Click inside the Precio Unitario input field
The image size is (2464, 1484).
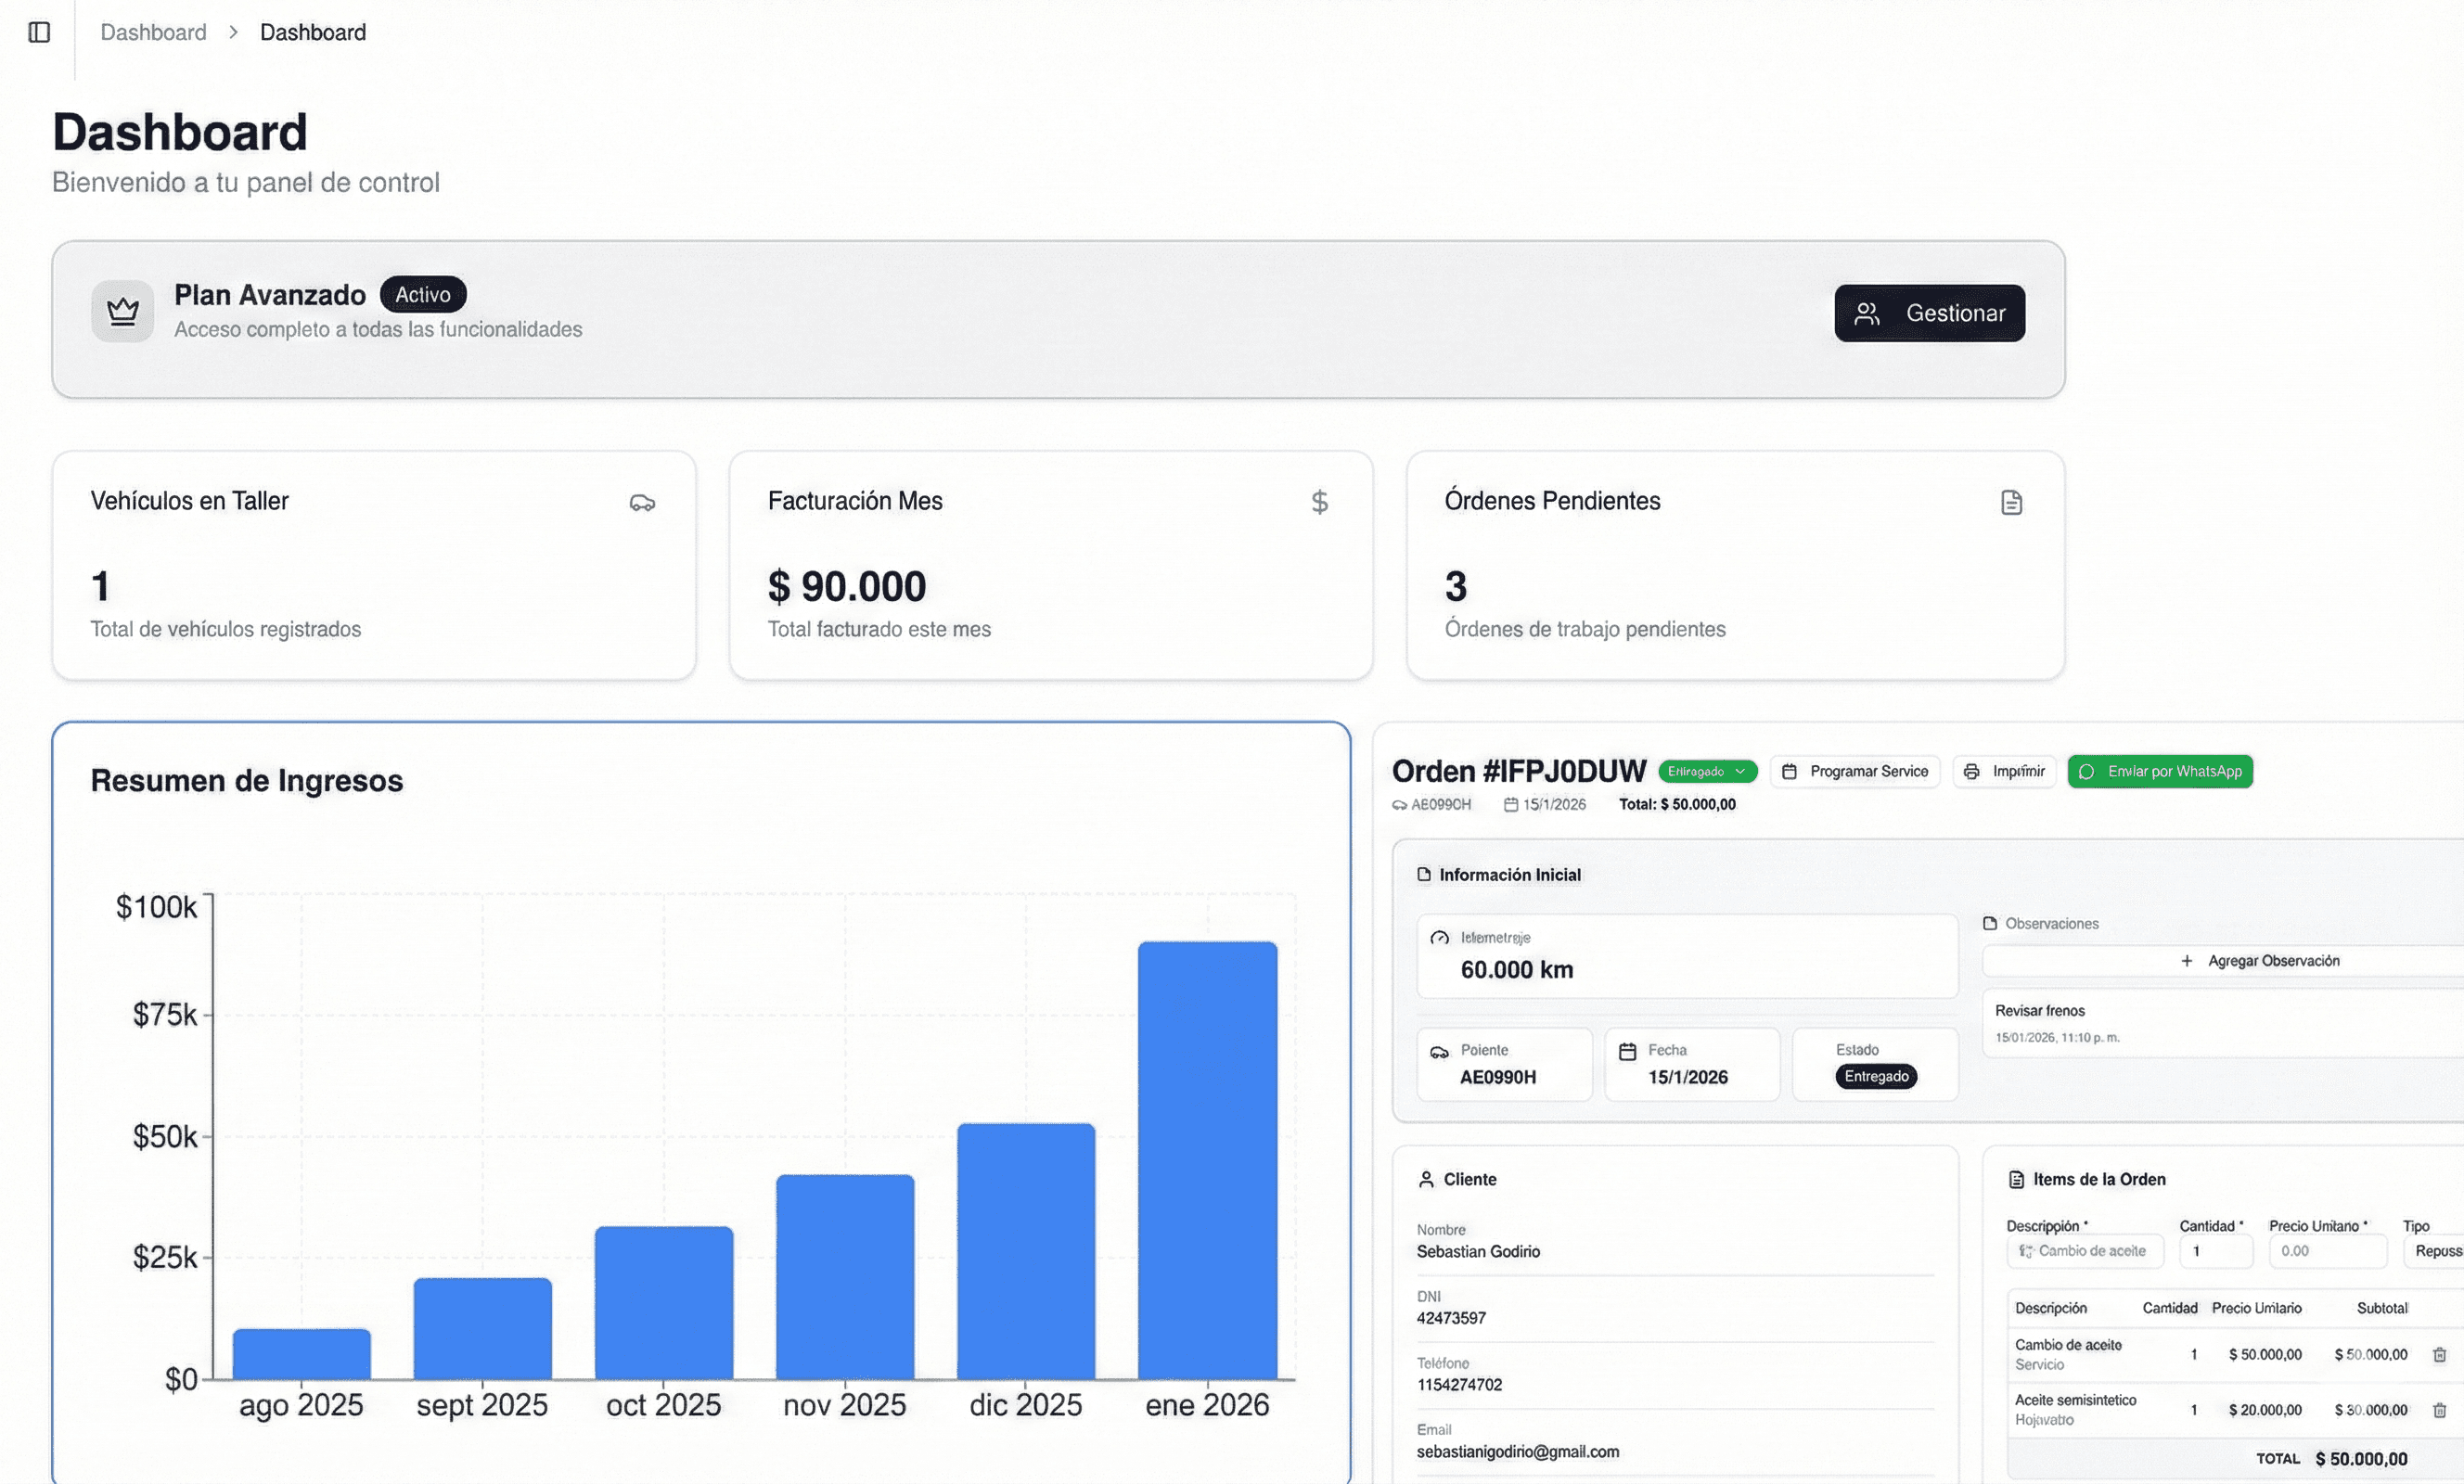pyautogui.click(x=2328, y=1250)
